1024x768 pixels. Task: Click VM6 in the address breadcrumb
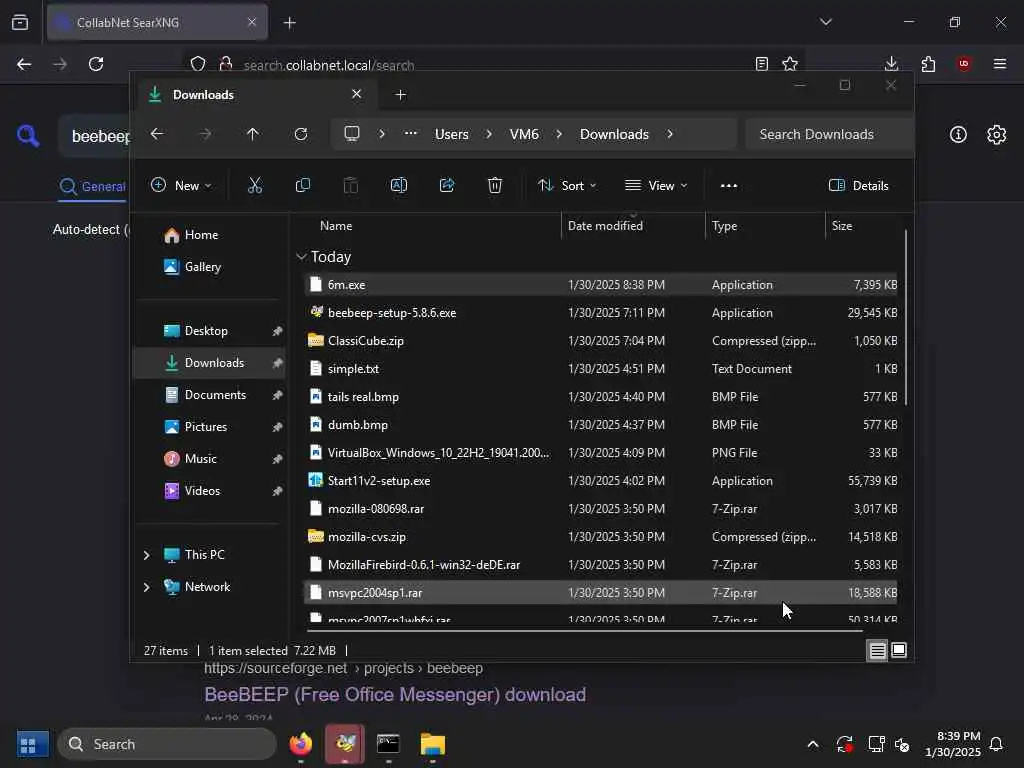tap(524, 134)
